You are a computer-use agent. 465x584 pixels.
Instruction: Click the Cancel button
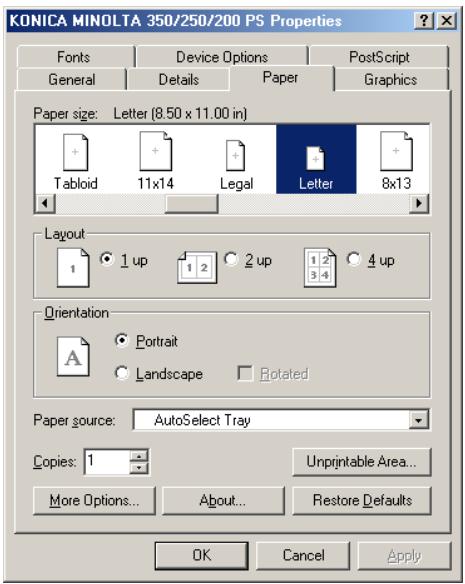(303, 555)
